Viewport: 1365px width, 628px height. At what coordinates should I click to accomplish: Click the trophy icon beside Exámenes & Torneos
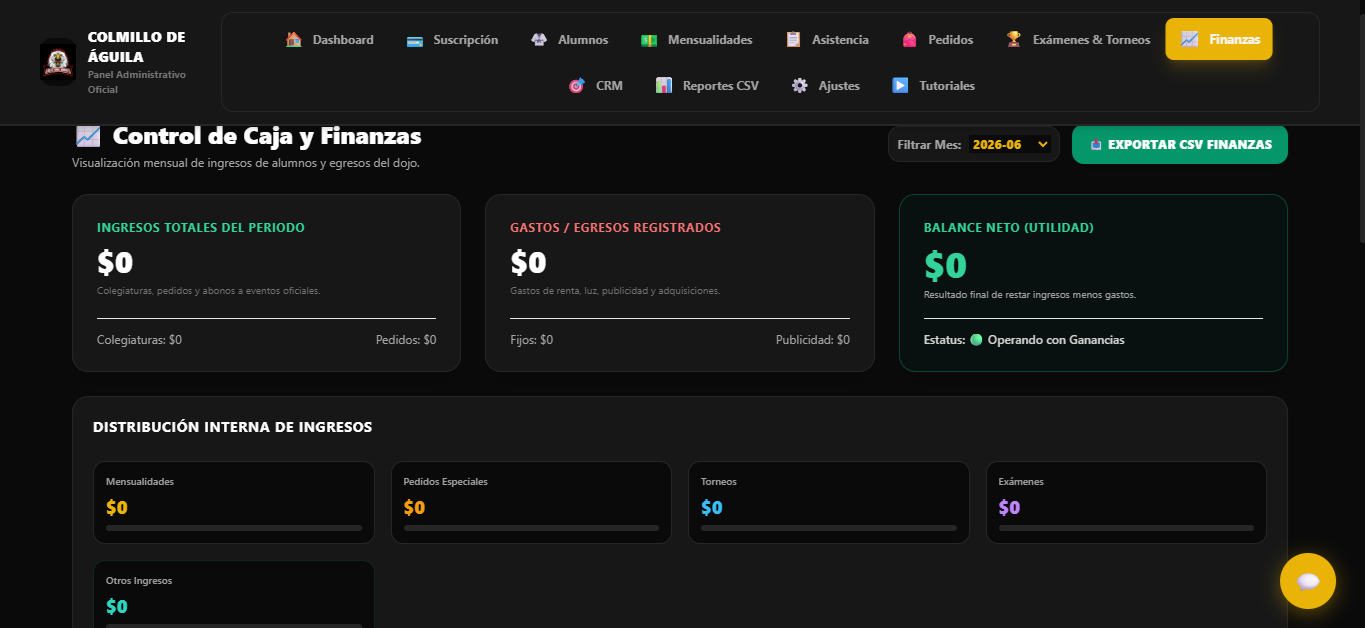point(1014,40)
